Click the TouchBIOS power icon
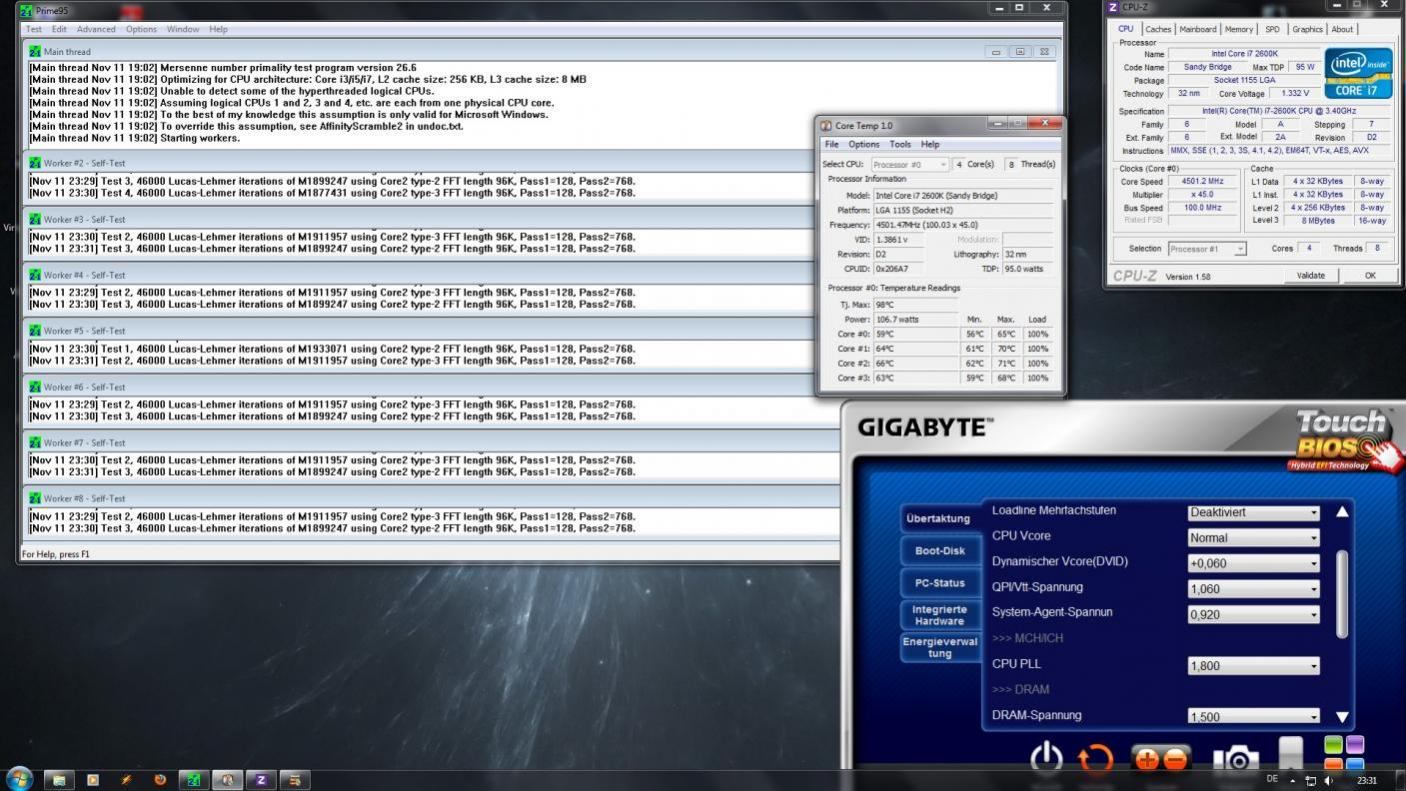The image size is (1406, 791). tap(1046, 758)
